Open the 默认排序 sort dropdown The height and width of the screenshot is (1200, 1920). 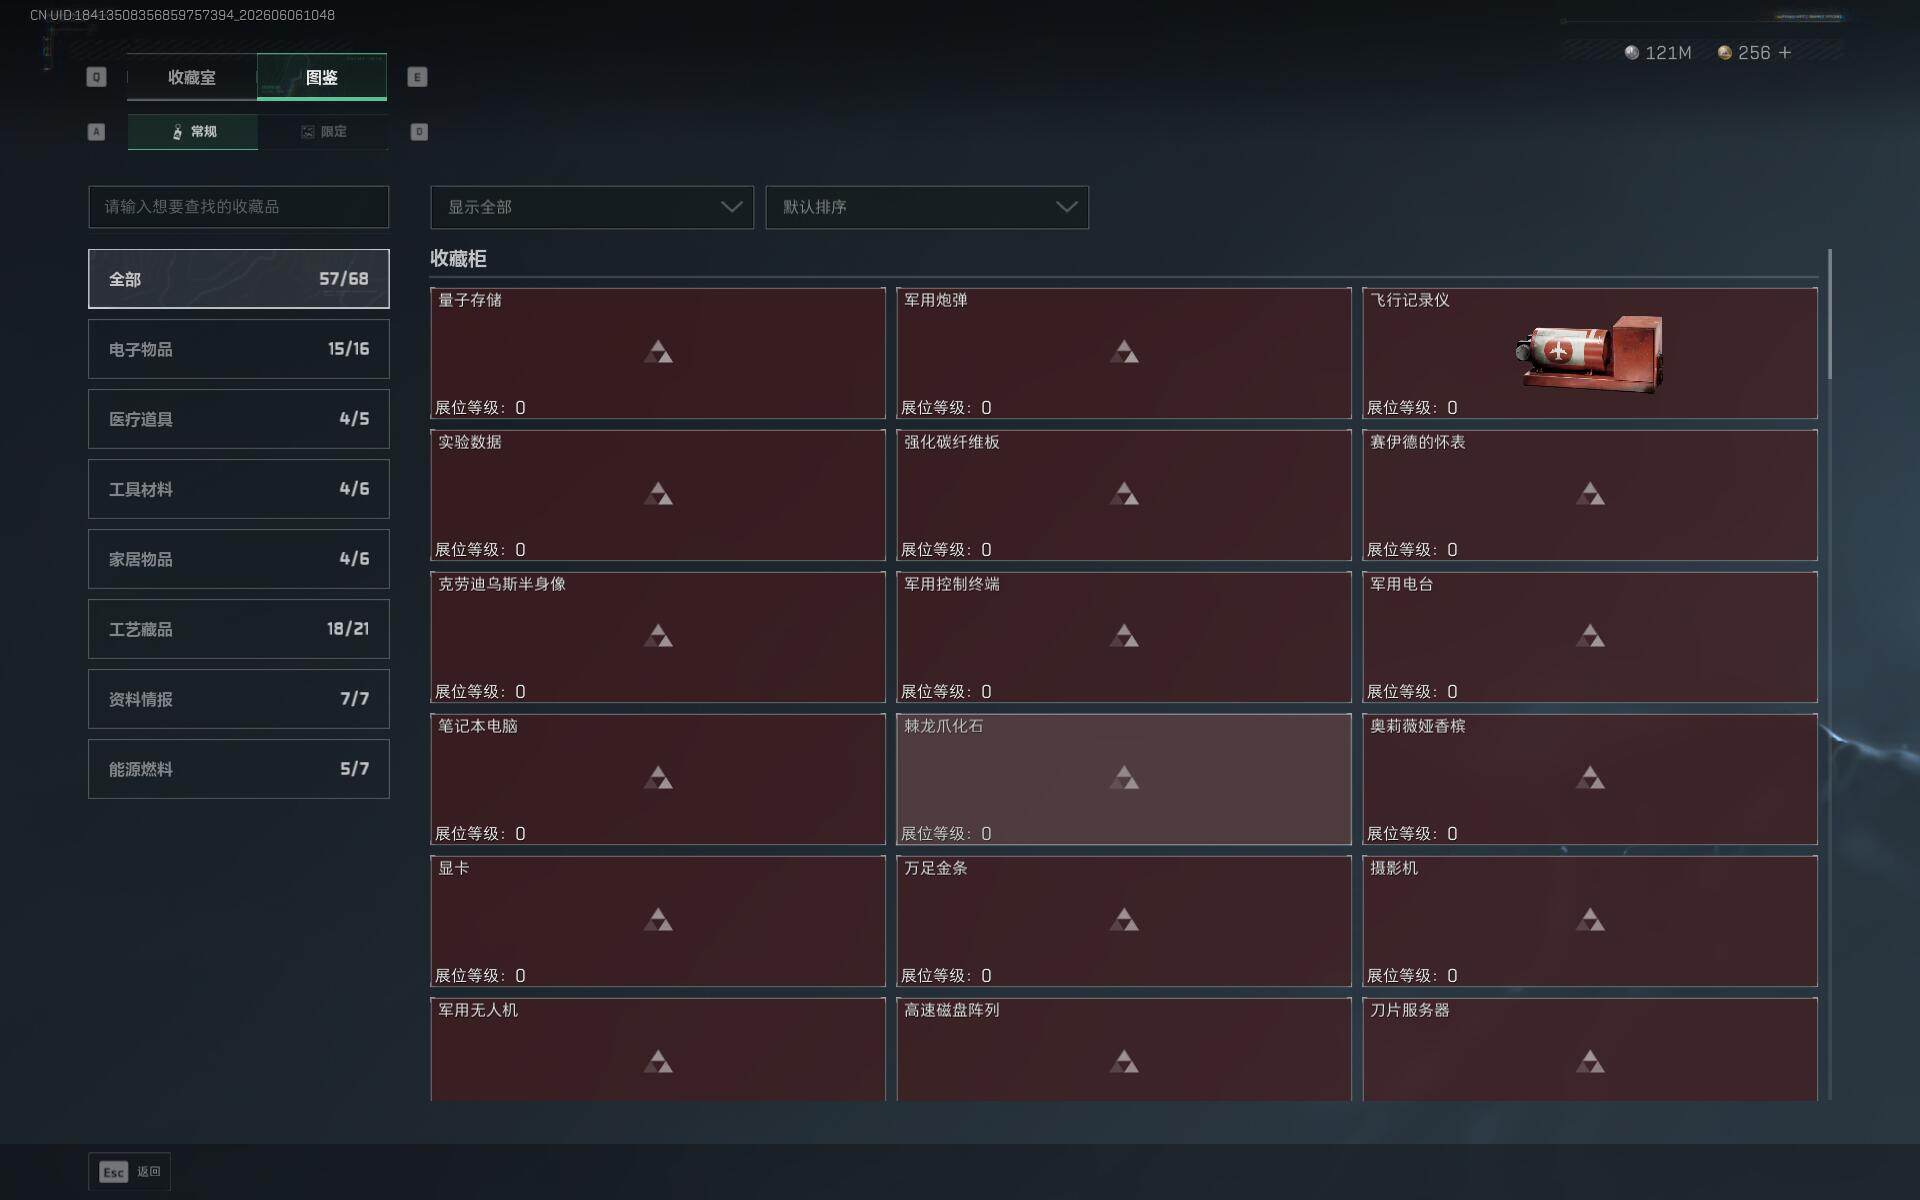coord(927,207)
